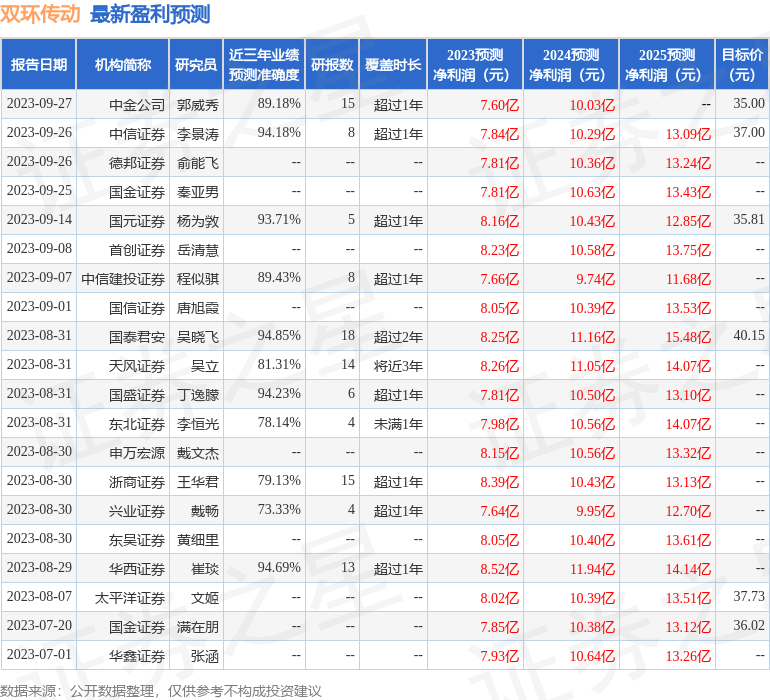Click institution name 中信证券
Screen dimensions: 770x700
point(137,134)
